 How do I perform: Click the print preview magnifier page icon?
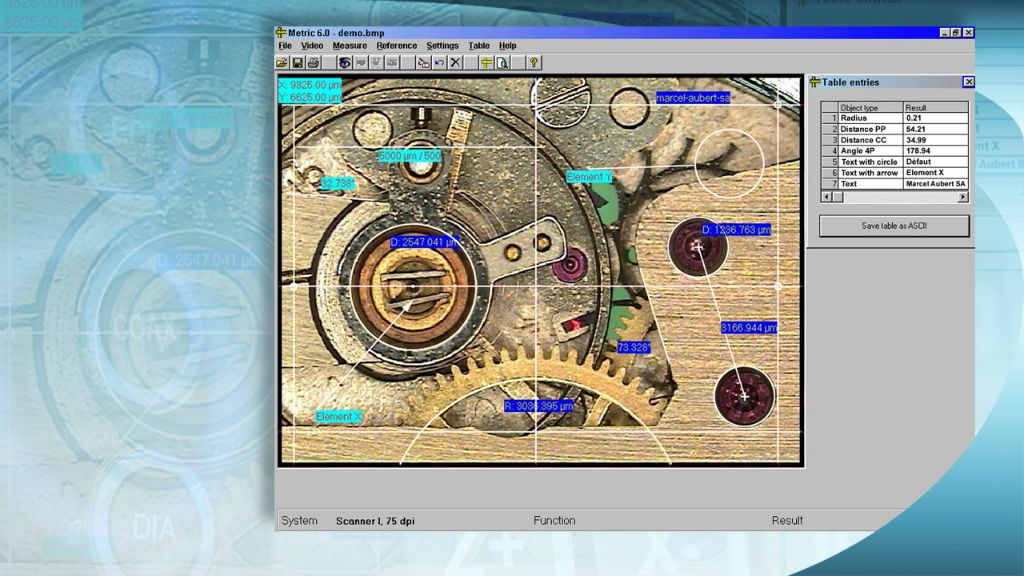[x=502, y=62]
